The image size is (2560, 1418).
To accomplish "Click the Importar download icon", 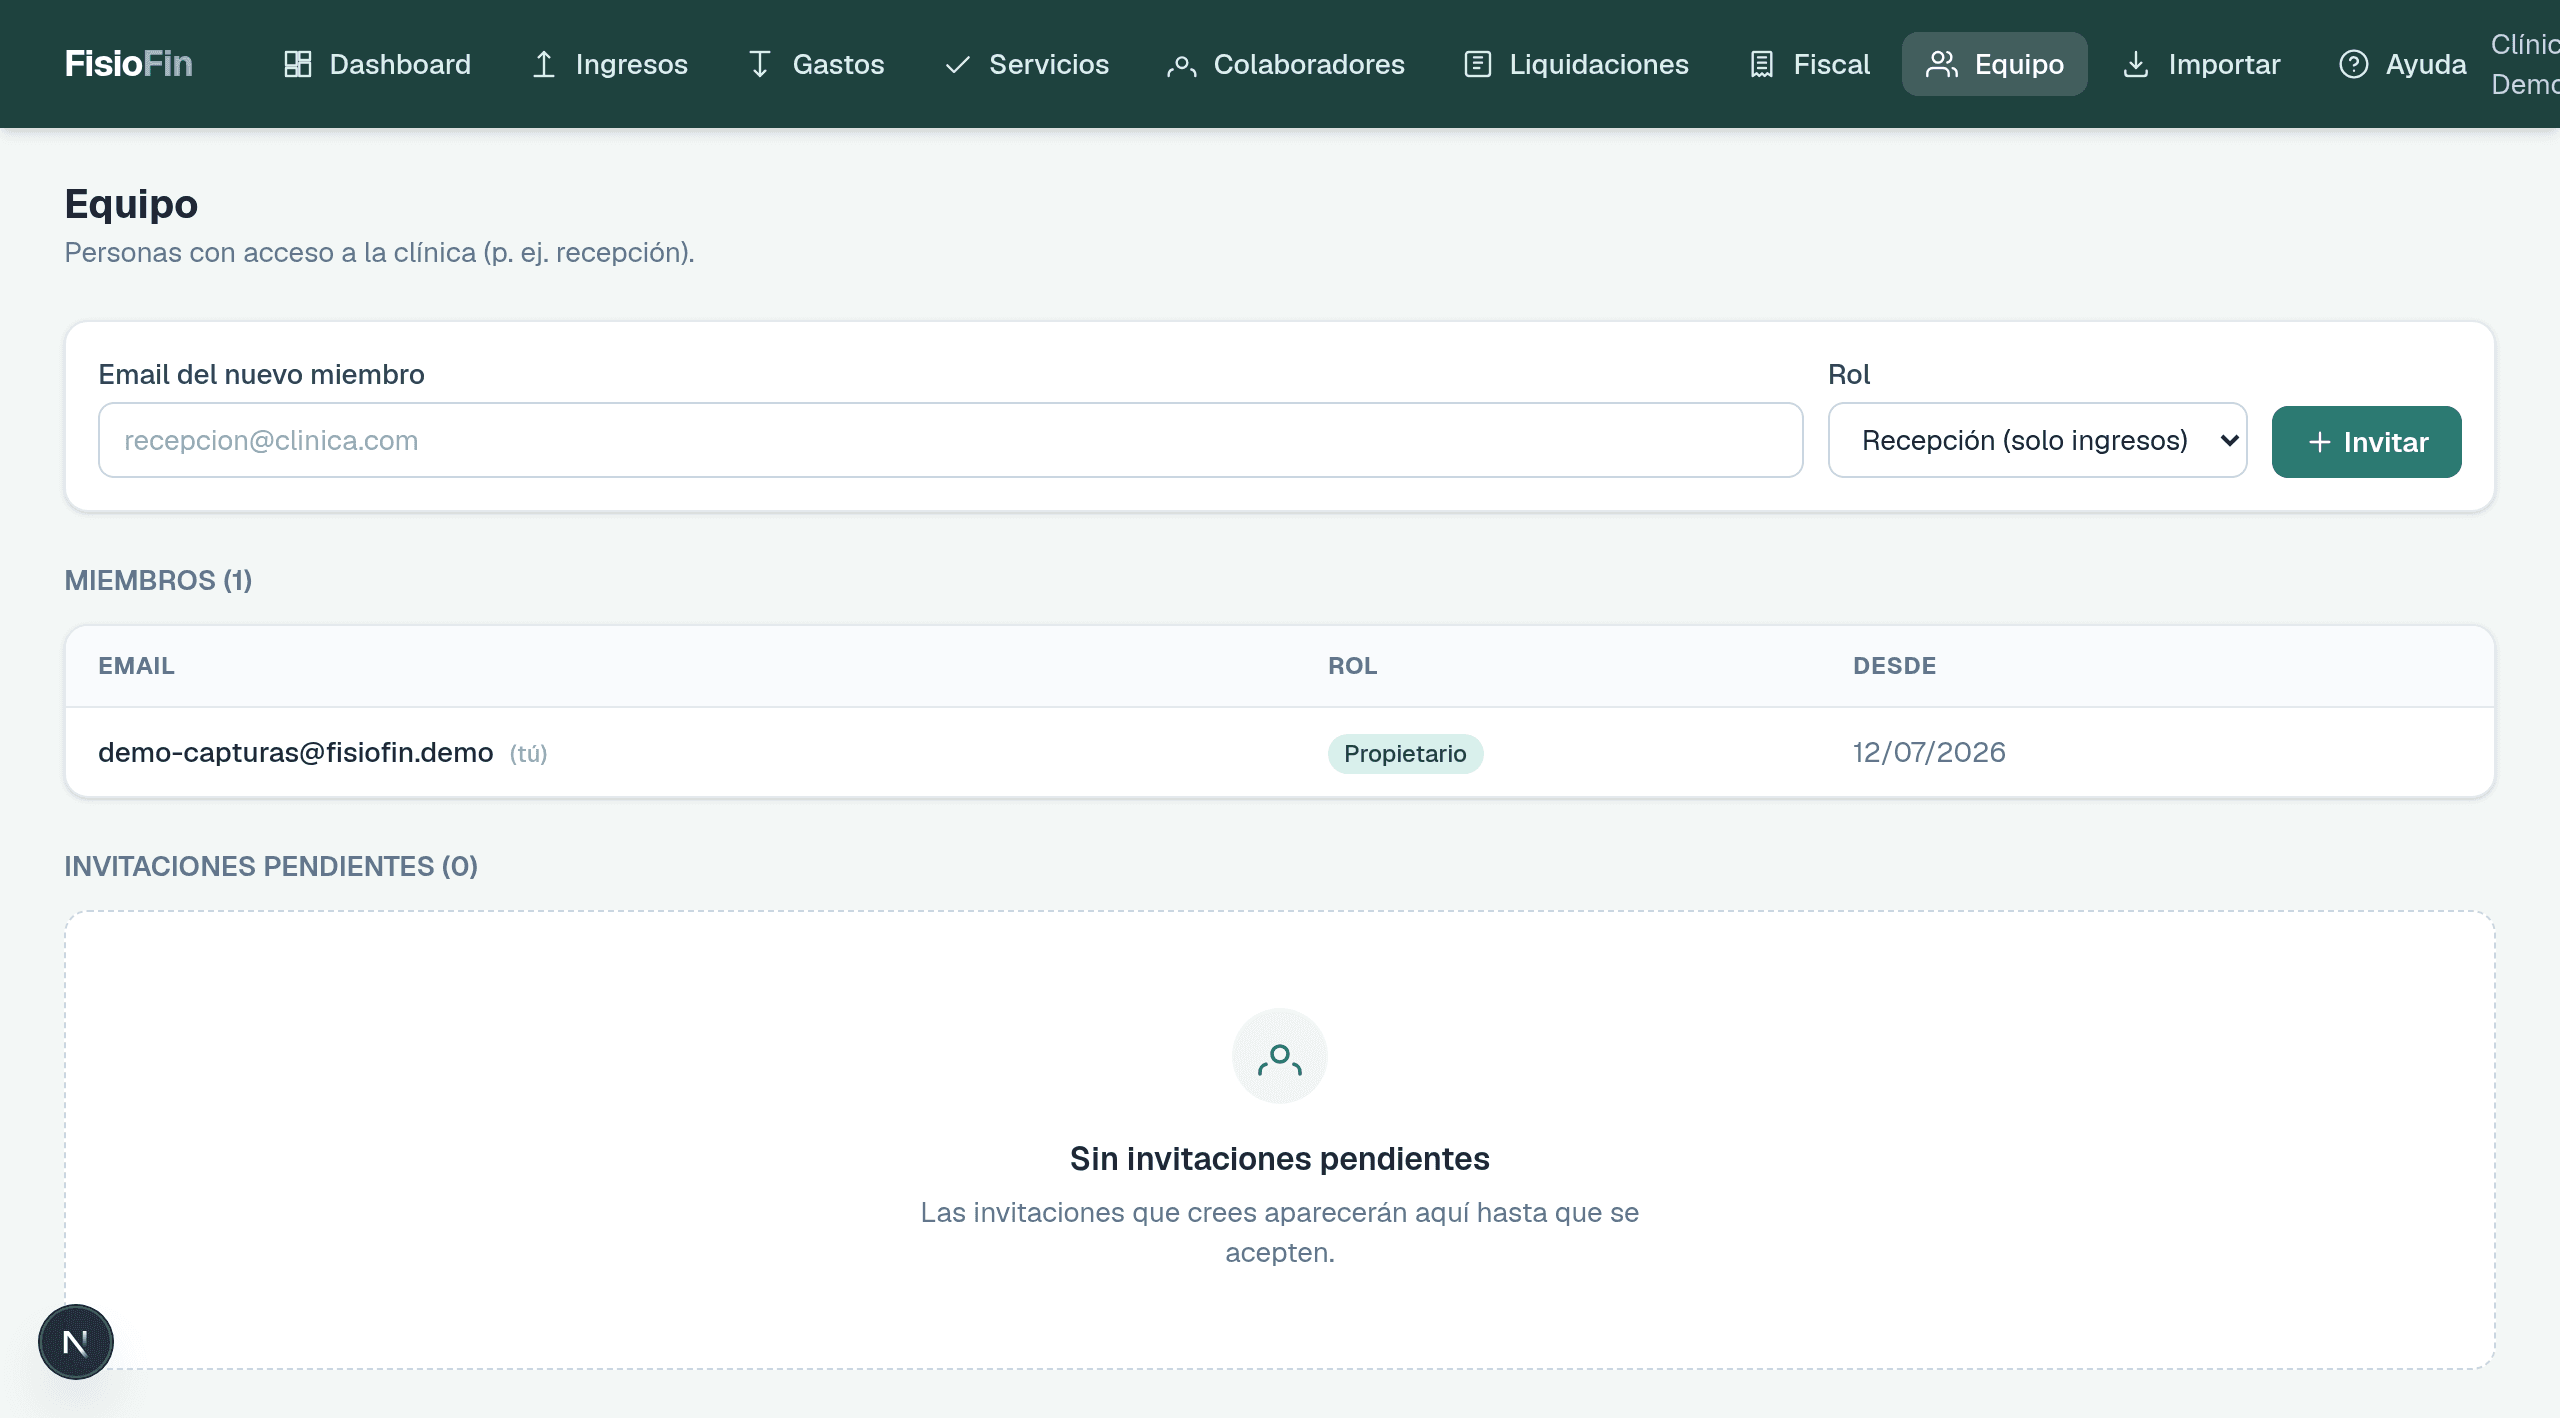I will tap(2136, 64).
